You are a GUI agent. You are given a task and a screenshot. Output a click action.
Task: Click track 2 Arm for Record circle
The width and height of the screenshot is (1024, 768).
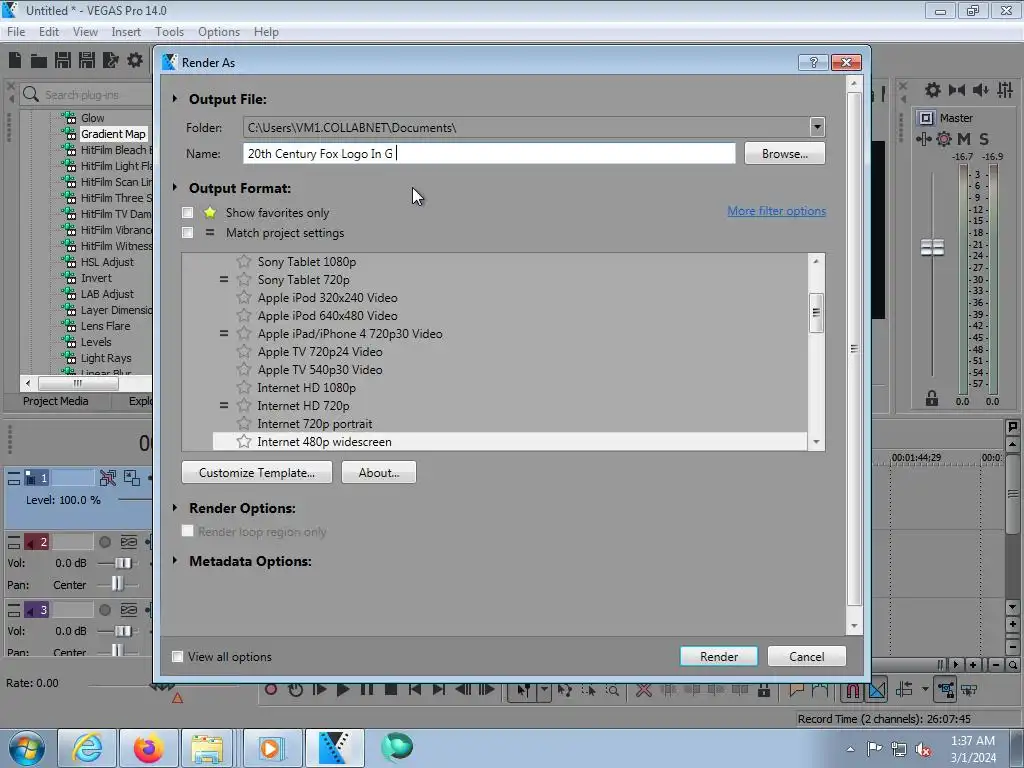[104, 542]
